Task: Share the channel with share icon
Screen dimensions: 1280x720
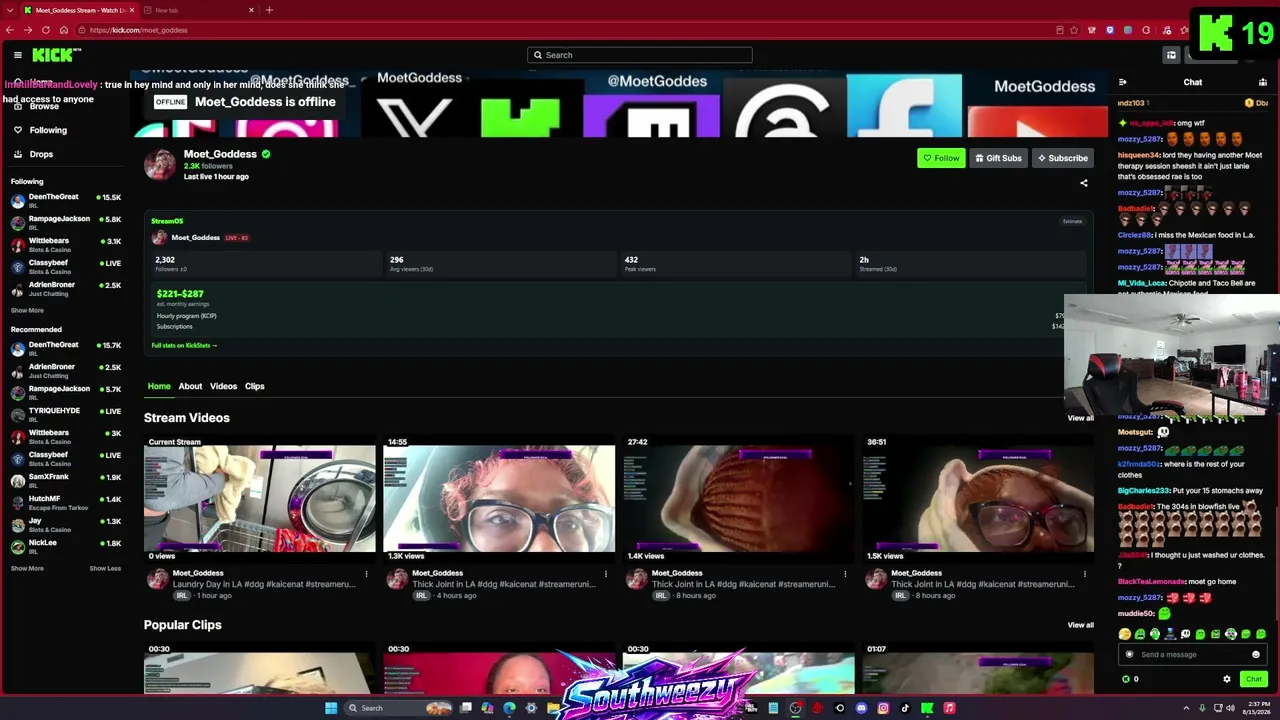Action: pyautogui.click(x=1084, y=183)
